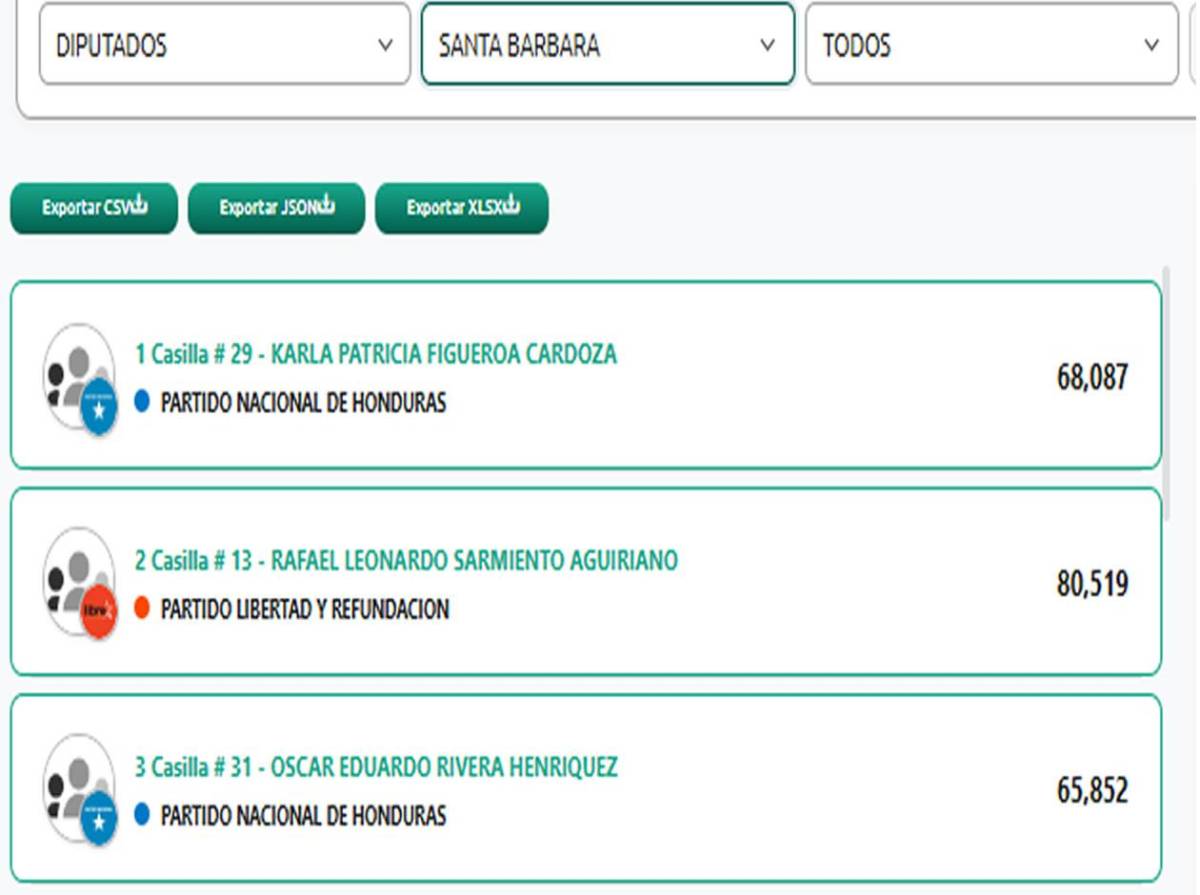Screen dimensions: 1200x895
Task: Select Oscar Eduardo Rivera Henriquez name
Action: tap(376, 767)
